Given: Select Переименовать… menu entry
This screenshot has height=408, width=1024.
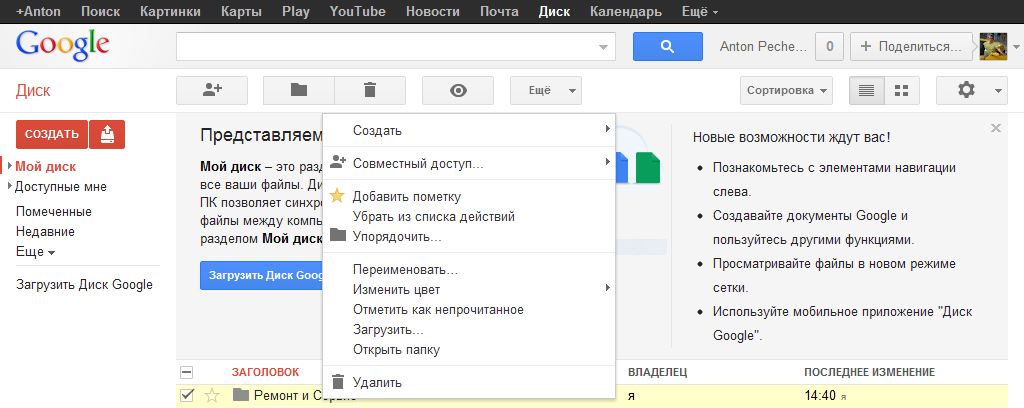Looking at the screenshot, I should tap(469, 270).
